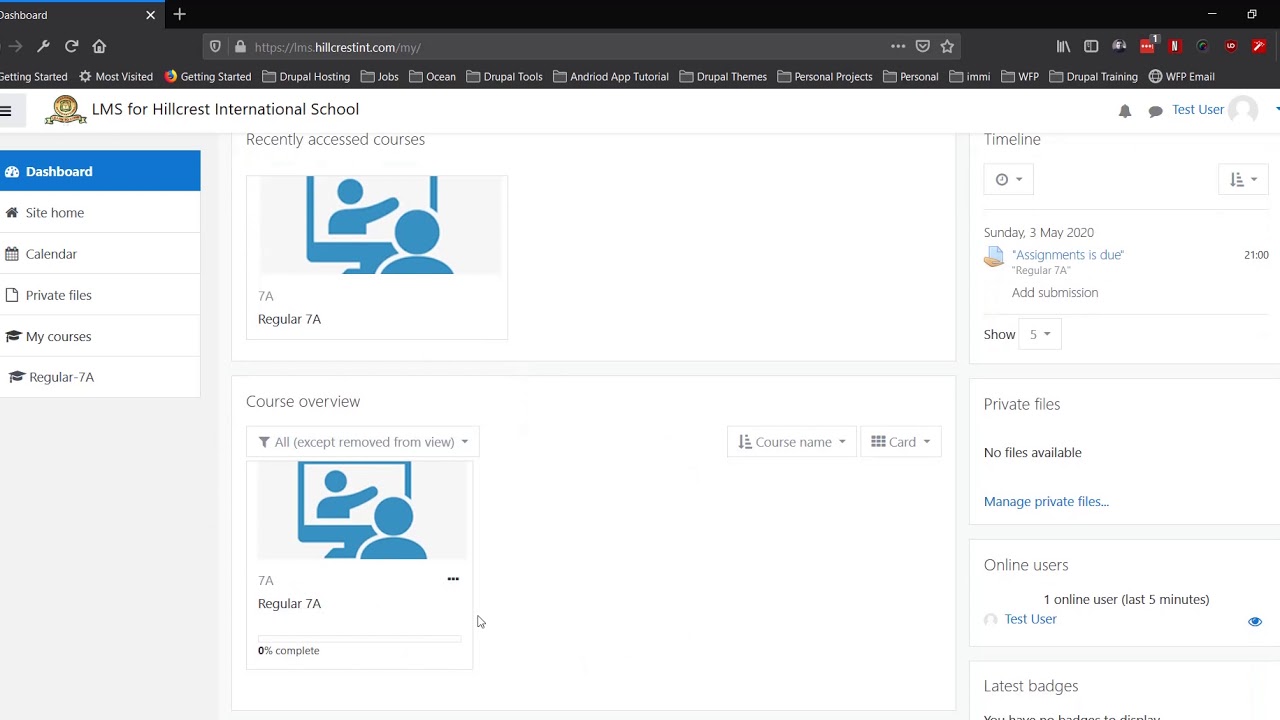1280x720 pixels.
Task: Click the Test User avatar picture
Action: 1243,110
